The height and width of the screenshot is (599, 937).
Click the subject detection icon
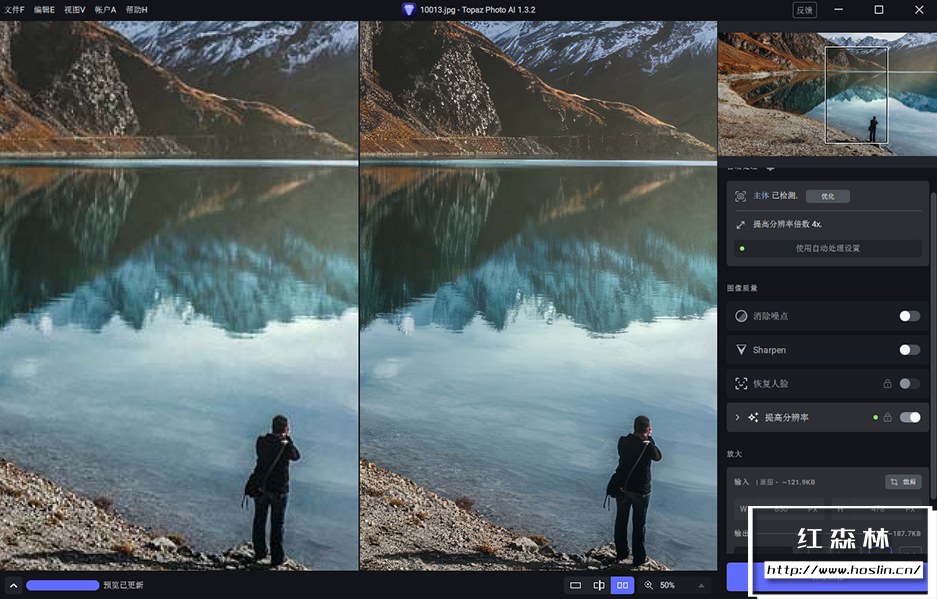click(x=740, y=196)
